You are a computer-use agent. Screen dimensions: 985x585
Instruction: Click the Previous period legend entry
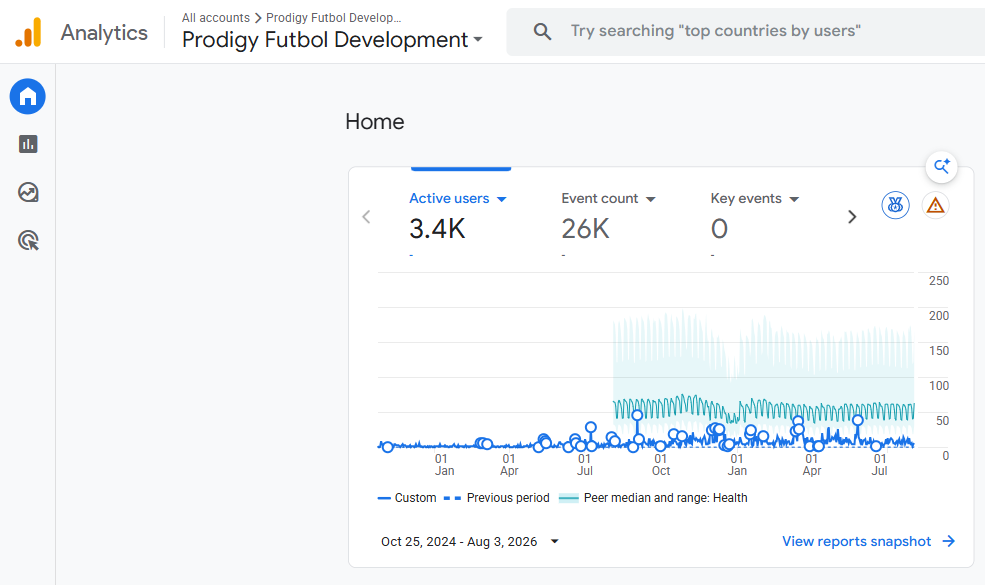[496, 498]
